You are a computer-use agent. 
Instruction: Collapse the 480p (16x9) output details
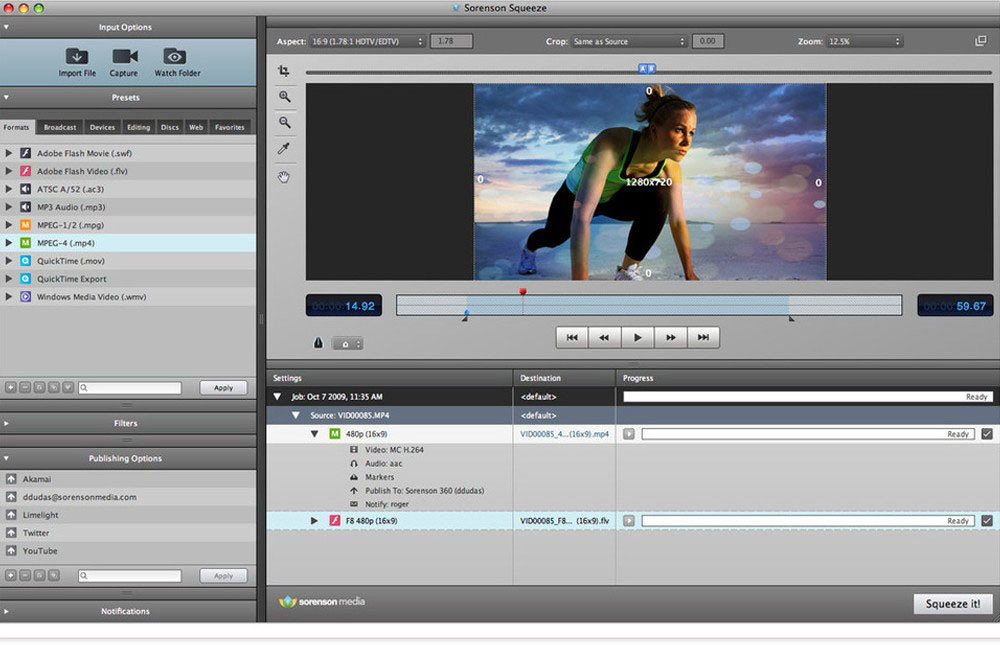314,434
